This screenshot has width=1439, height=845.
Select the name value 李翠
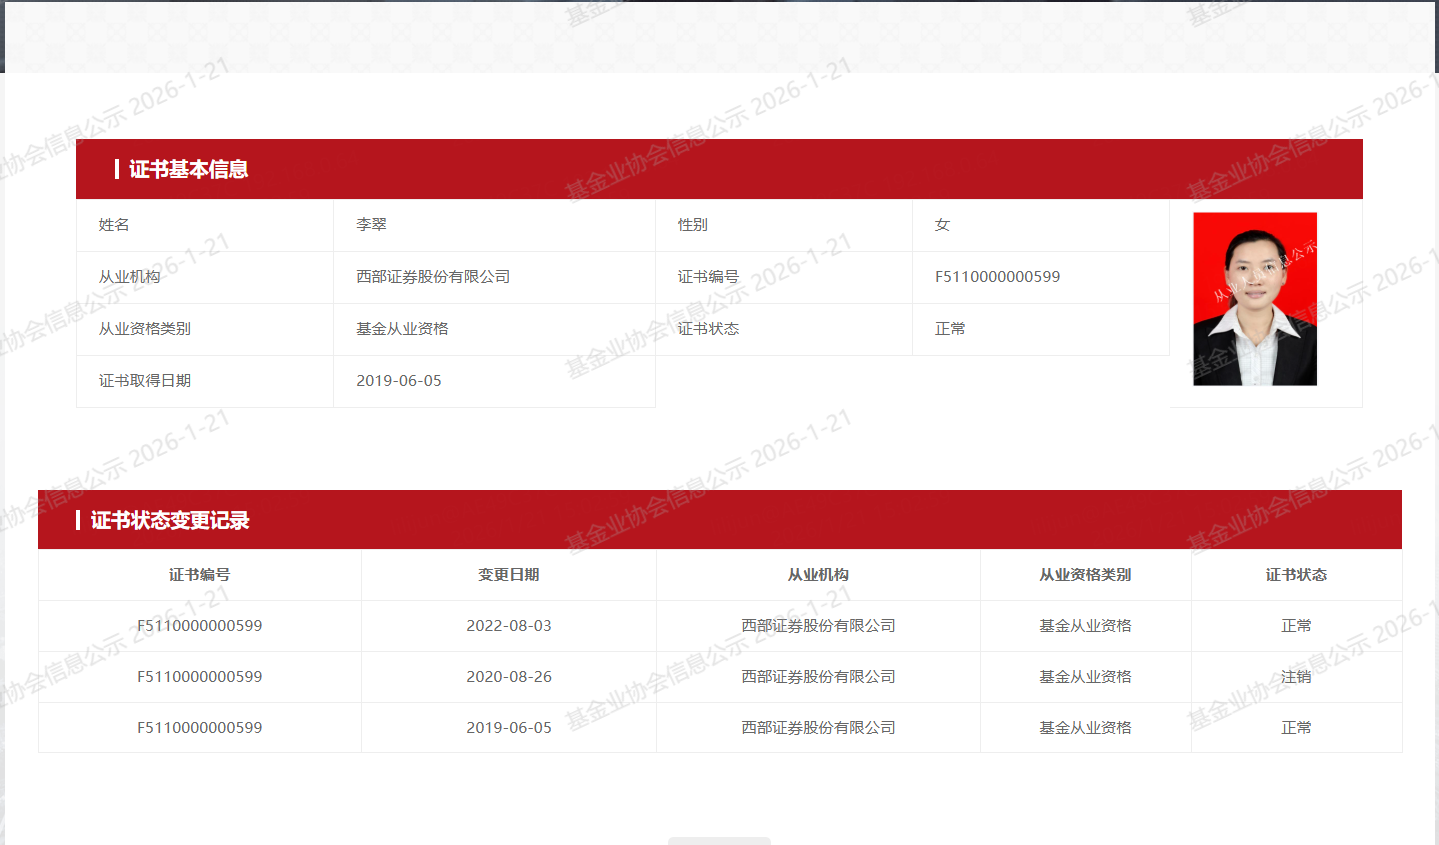(371, 225)
